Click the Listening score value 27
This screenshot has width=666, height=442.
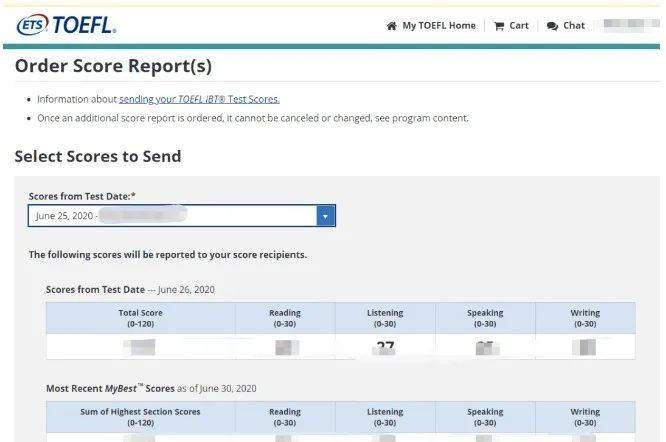tap(385, 347)
